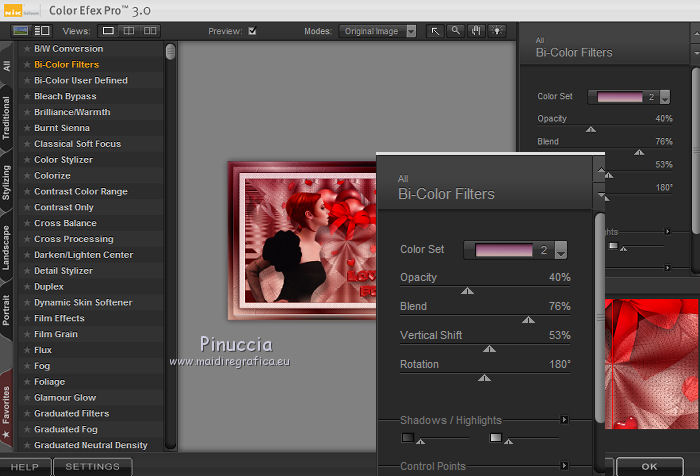Click the star next to Color Stylizer
Viewport: 700px width, 476px height.
[27, 159]
